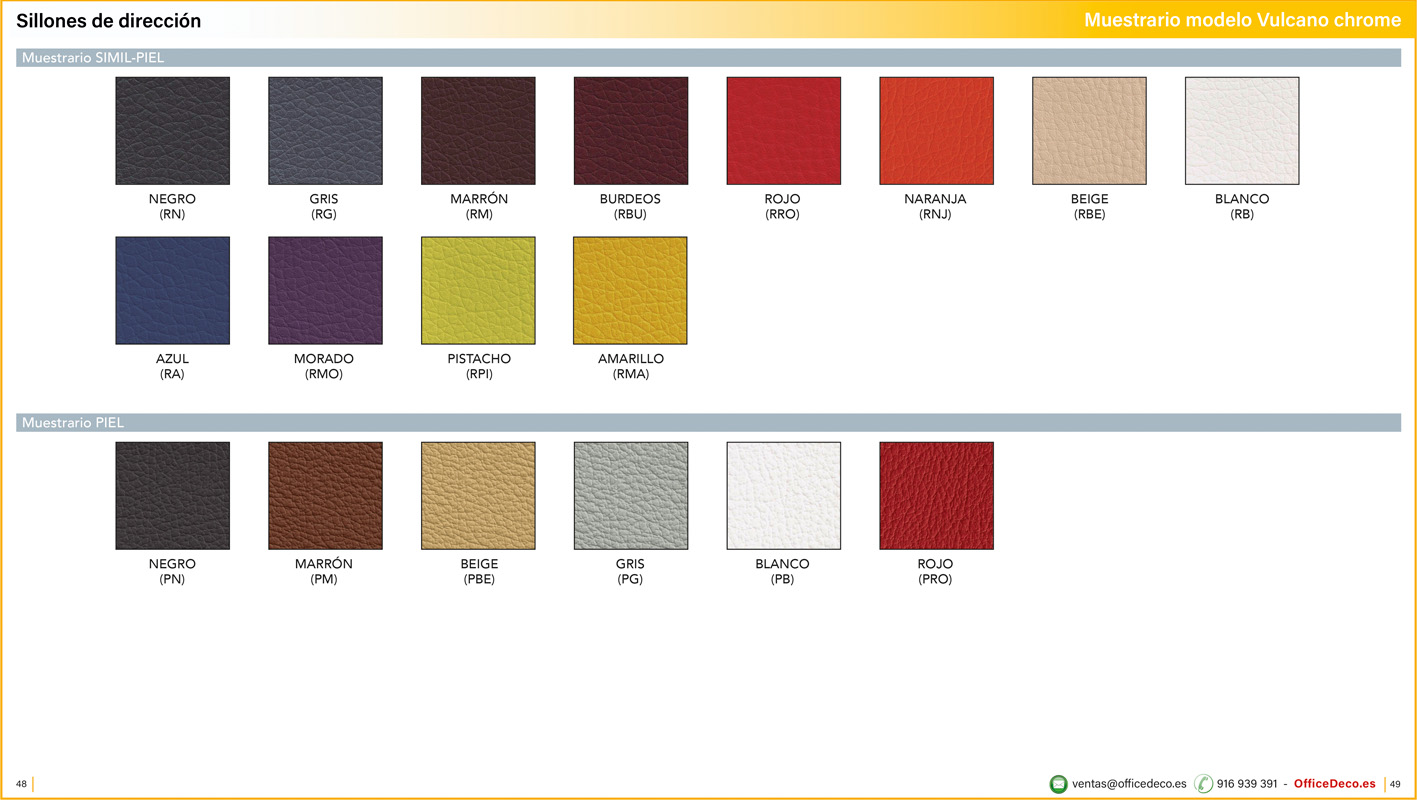Select the GRIS (RG) simil-piel swatch
1417x800 pixels.
325,131
